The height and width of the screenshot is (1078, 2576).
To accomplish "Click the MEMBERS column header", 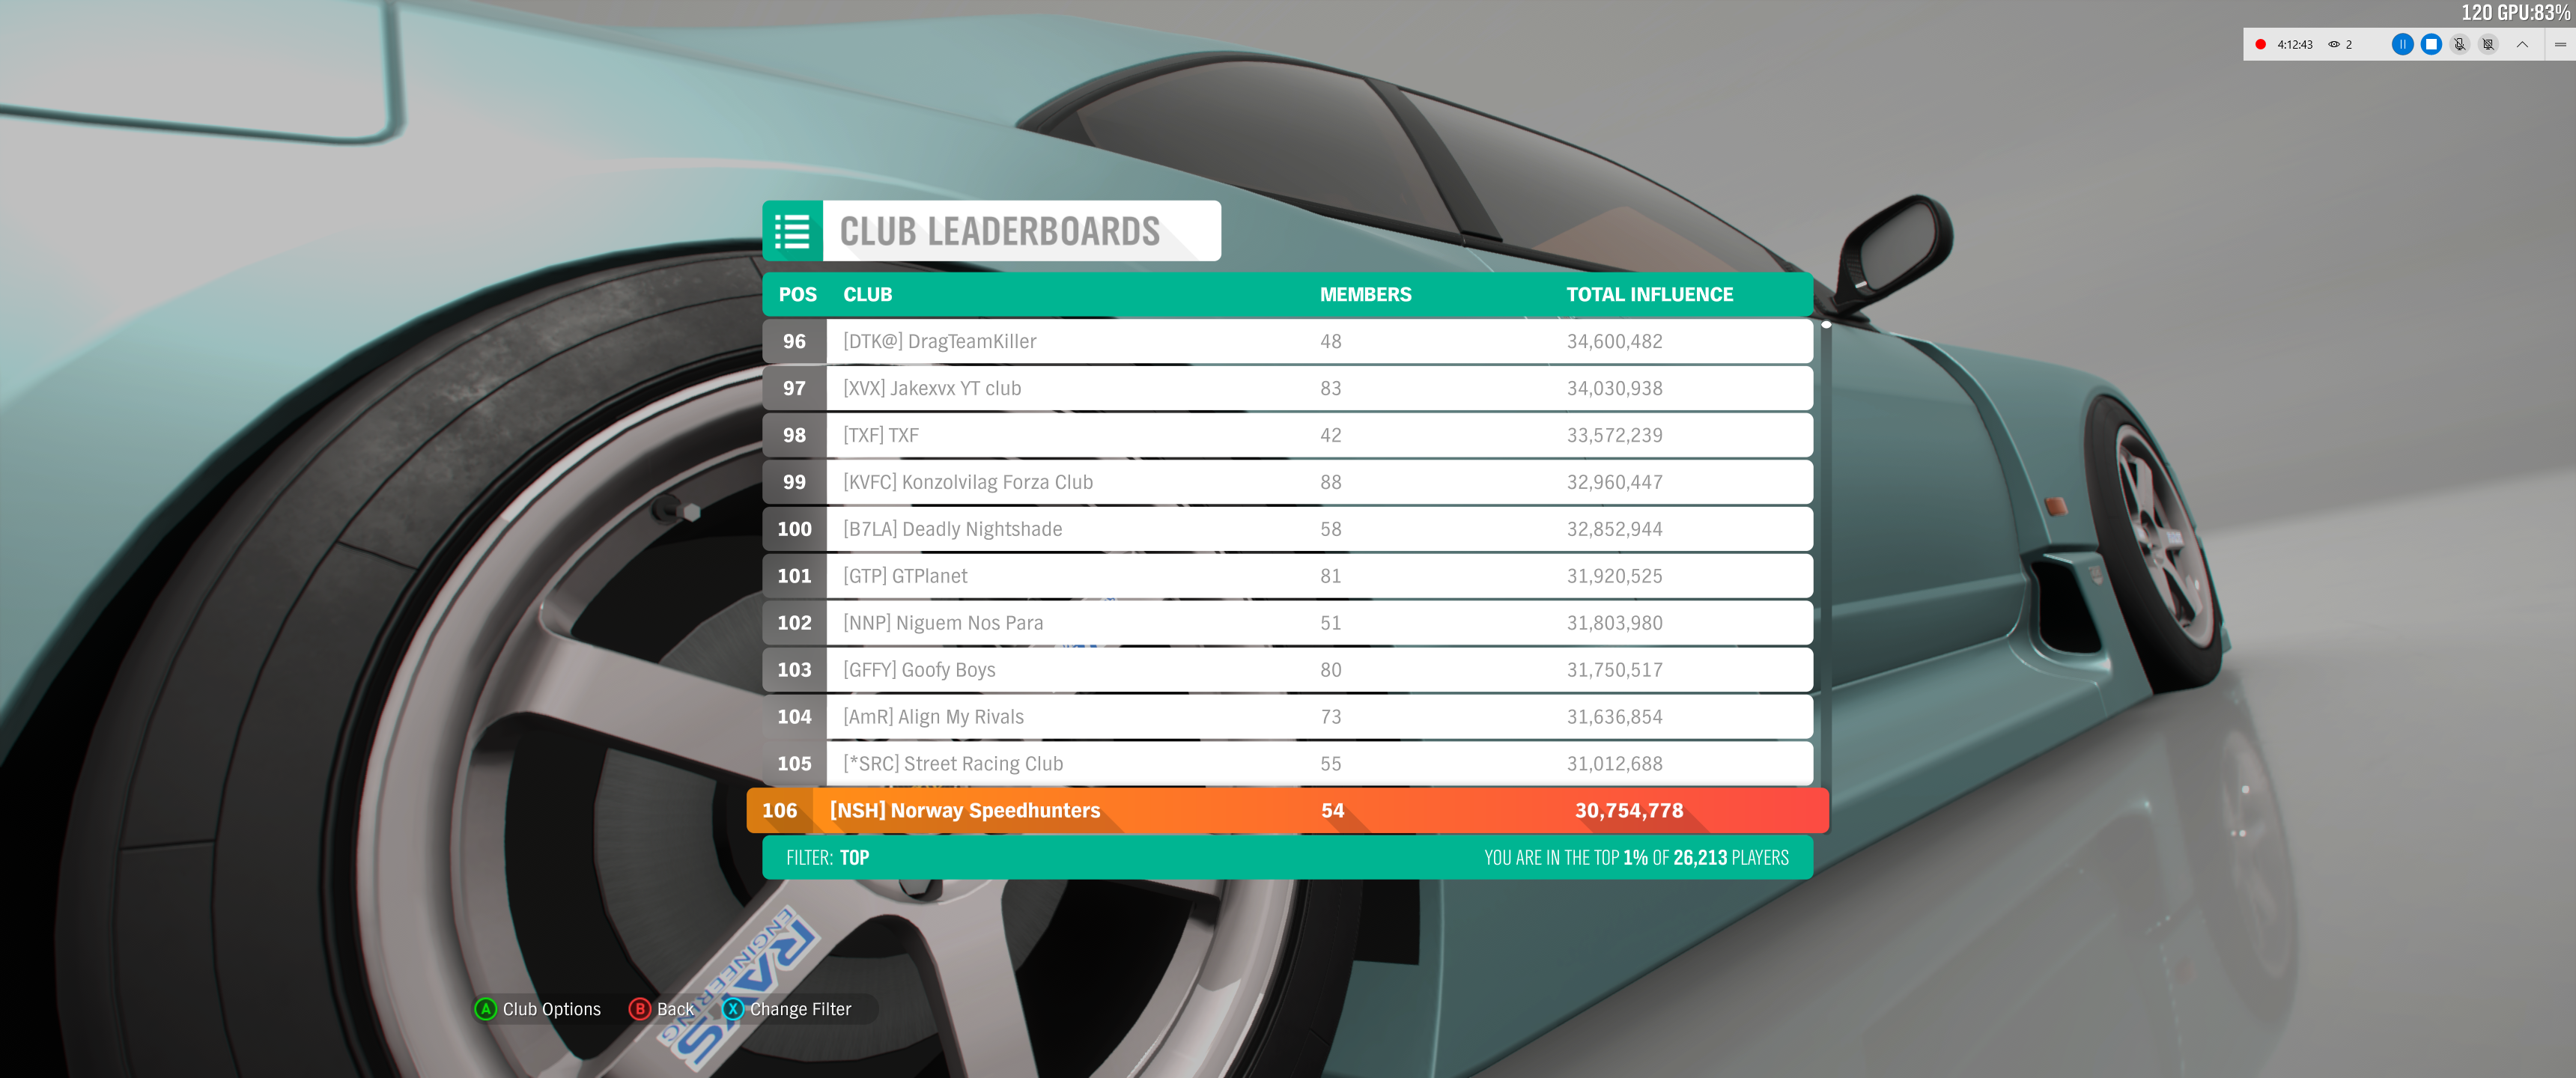I will [1365, 295].
